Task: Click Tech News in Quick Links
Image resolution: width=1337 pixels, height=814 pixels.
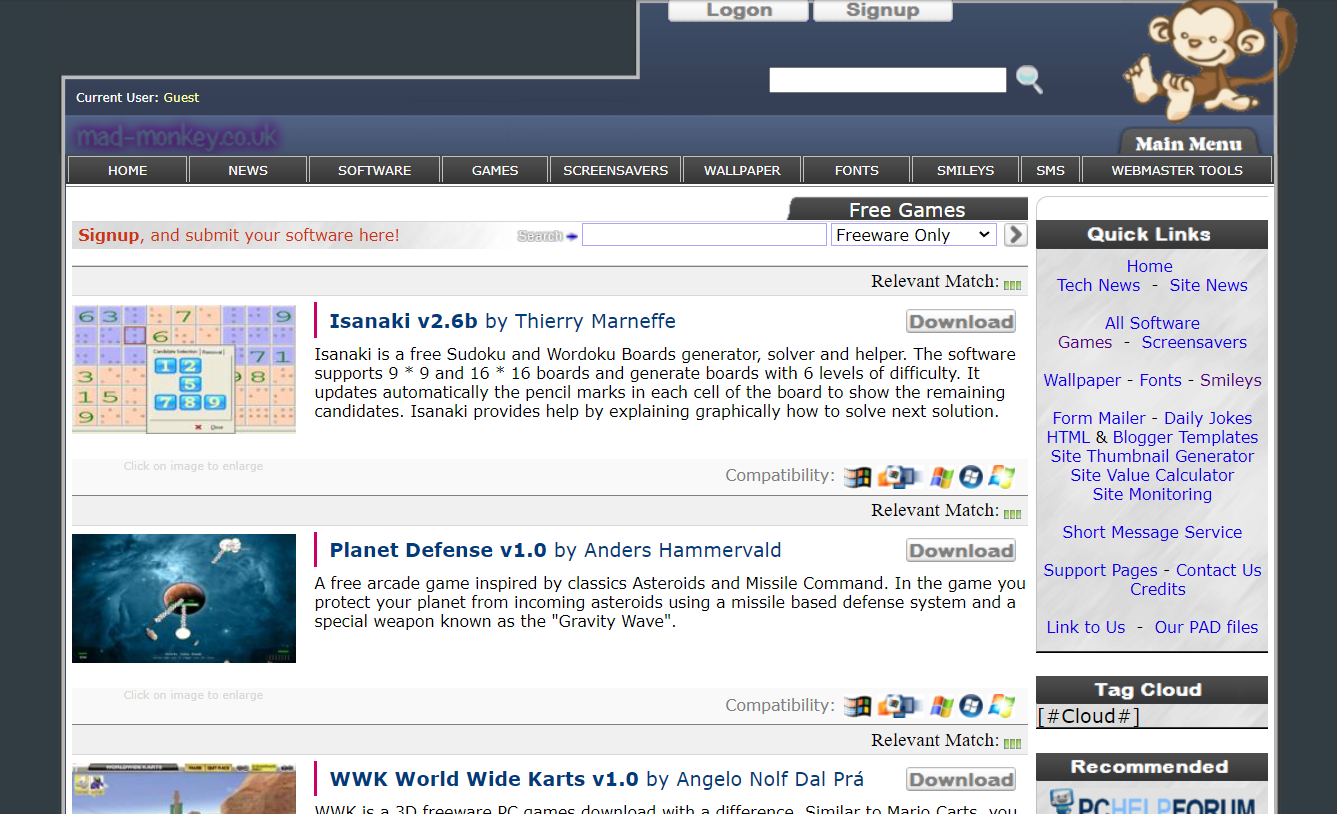Action: tap(1098, 285)
